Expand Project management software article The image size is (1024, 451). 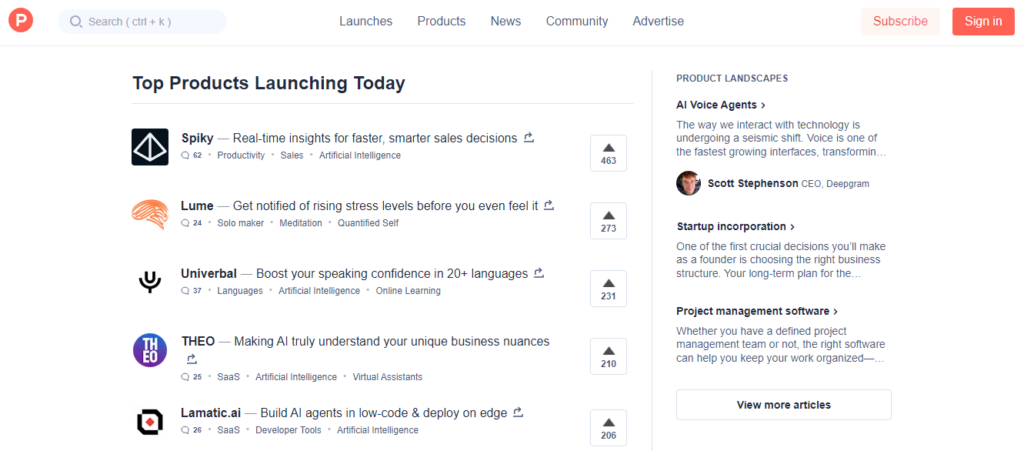(x=757, y=311)
